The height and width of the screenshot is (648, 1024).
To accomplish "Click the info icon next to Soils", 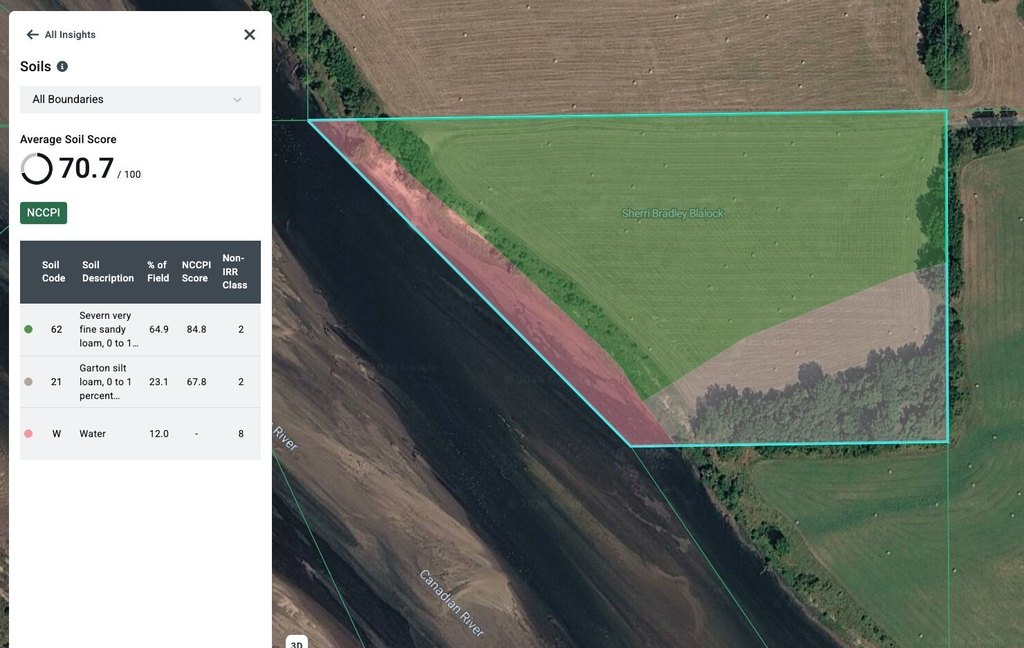I will click(x=62, y=67).
